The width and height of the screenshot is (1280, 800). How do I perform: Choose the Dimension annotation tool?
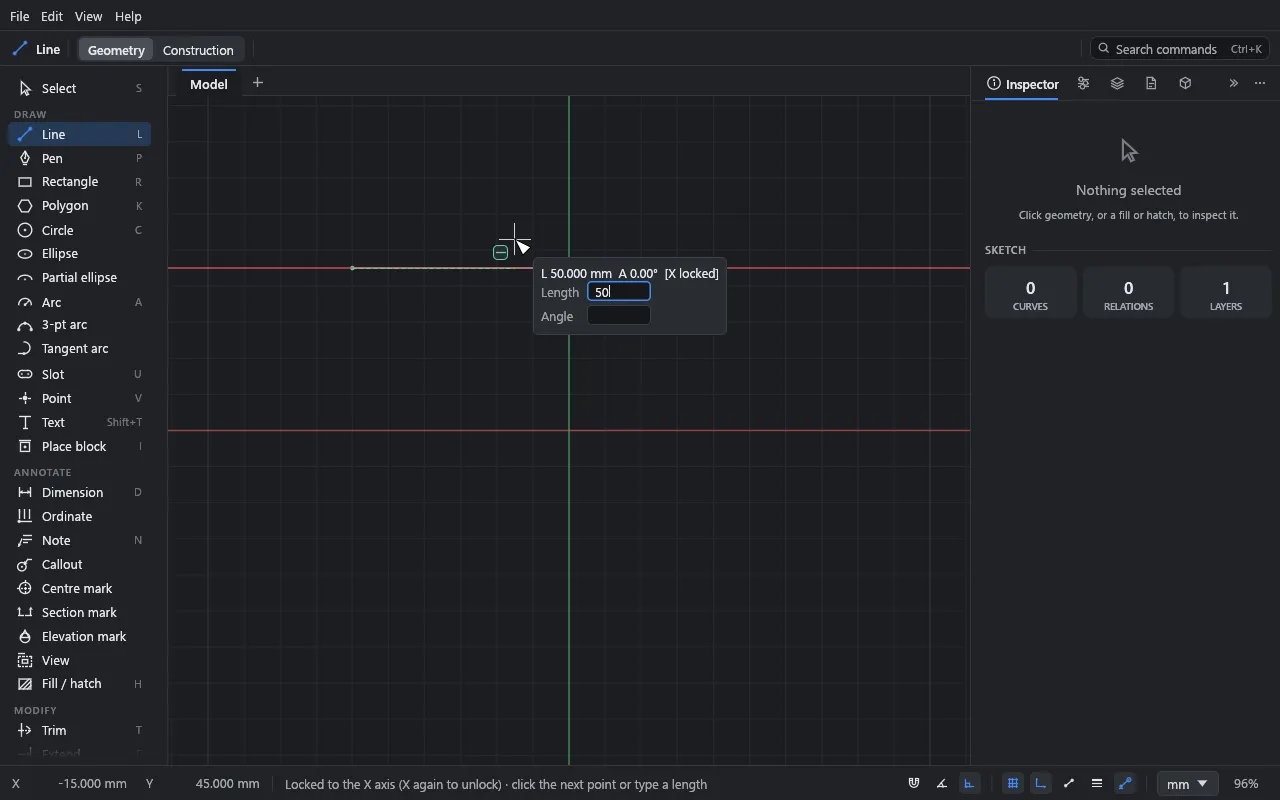80,492
